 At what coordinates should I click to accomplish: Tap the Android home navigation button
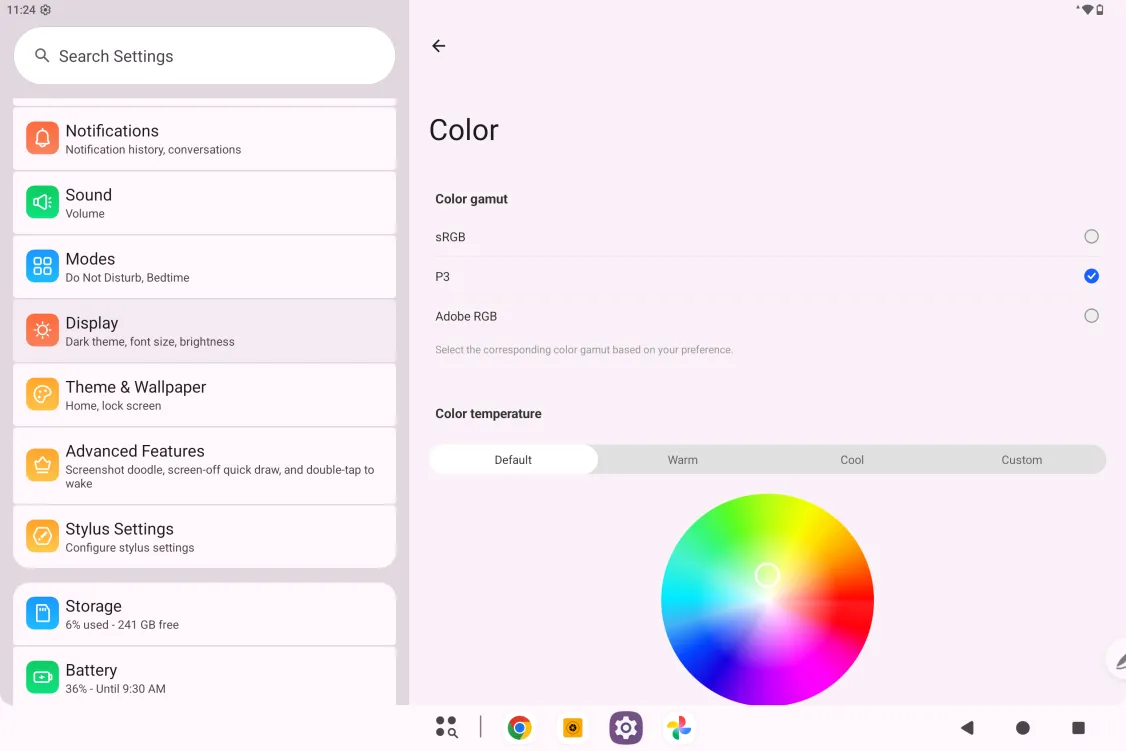click(1023, 727)
